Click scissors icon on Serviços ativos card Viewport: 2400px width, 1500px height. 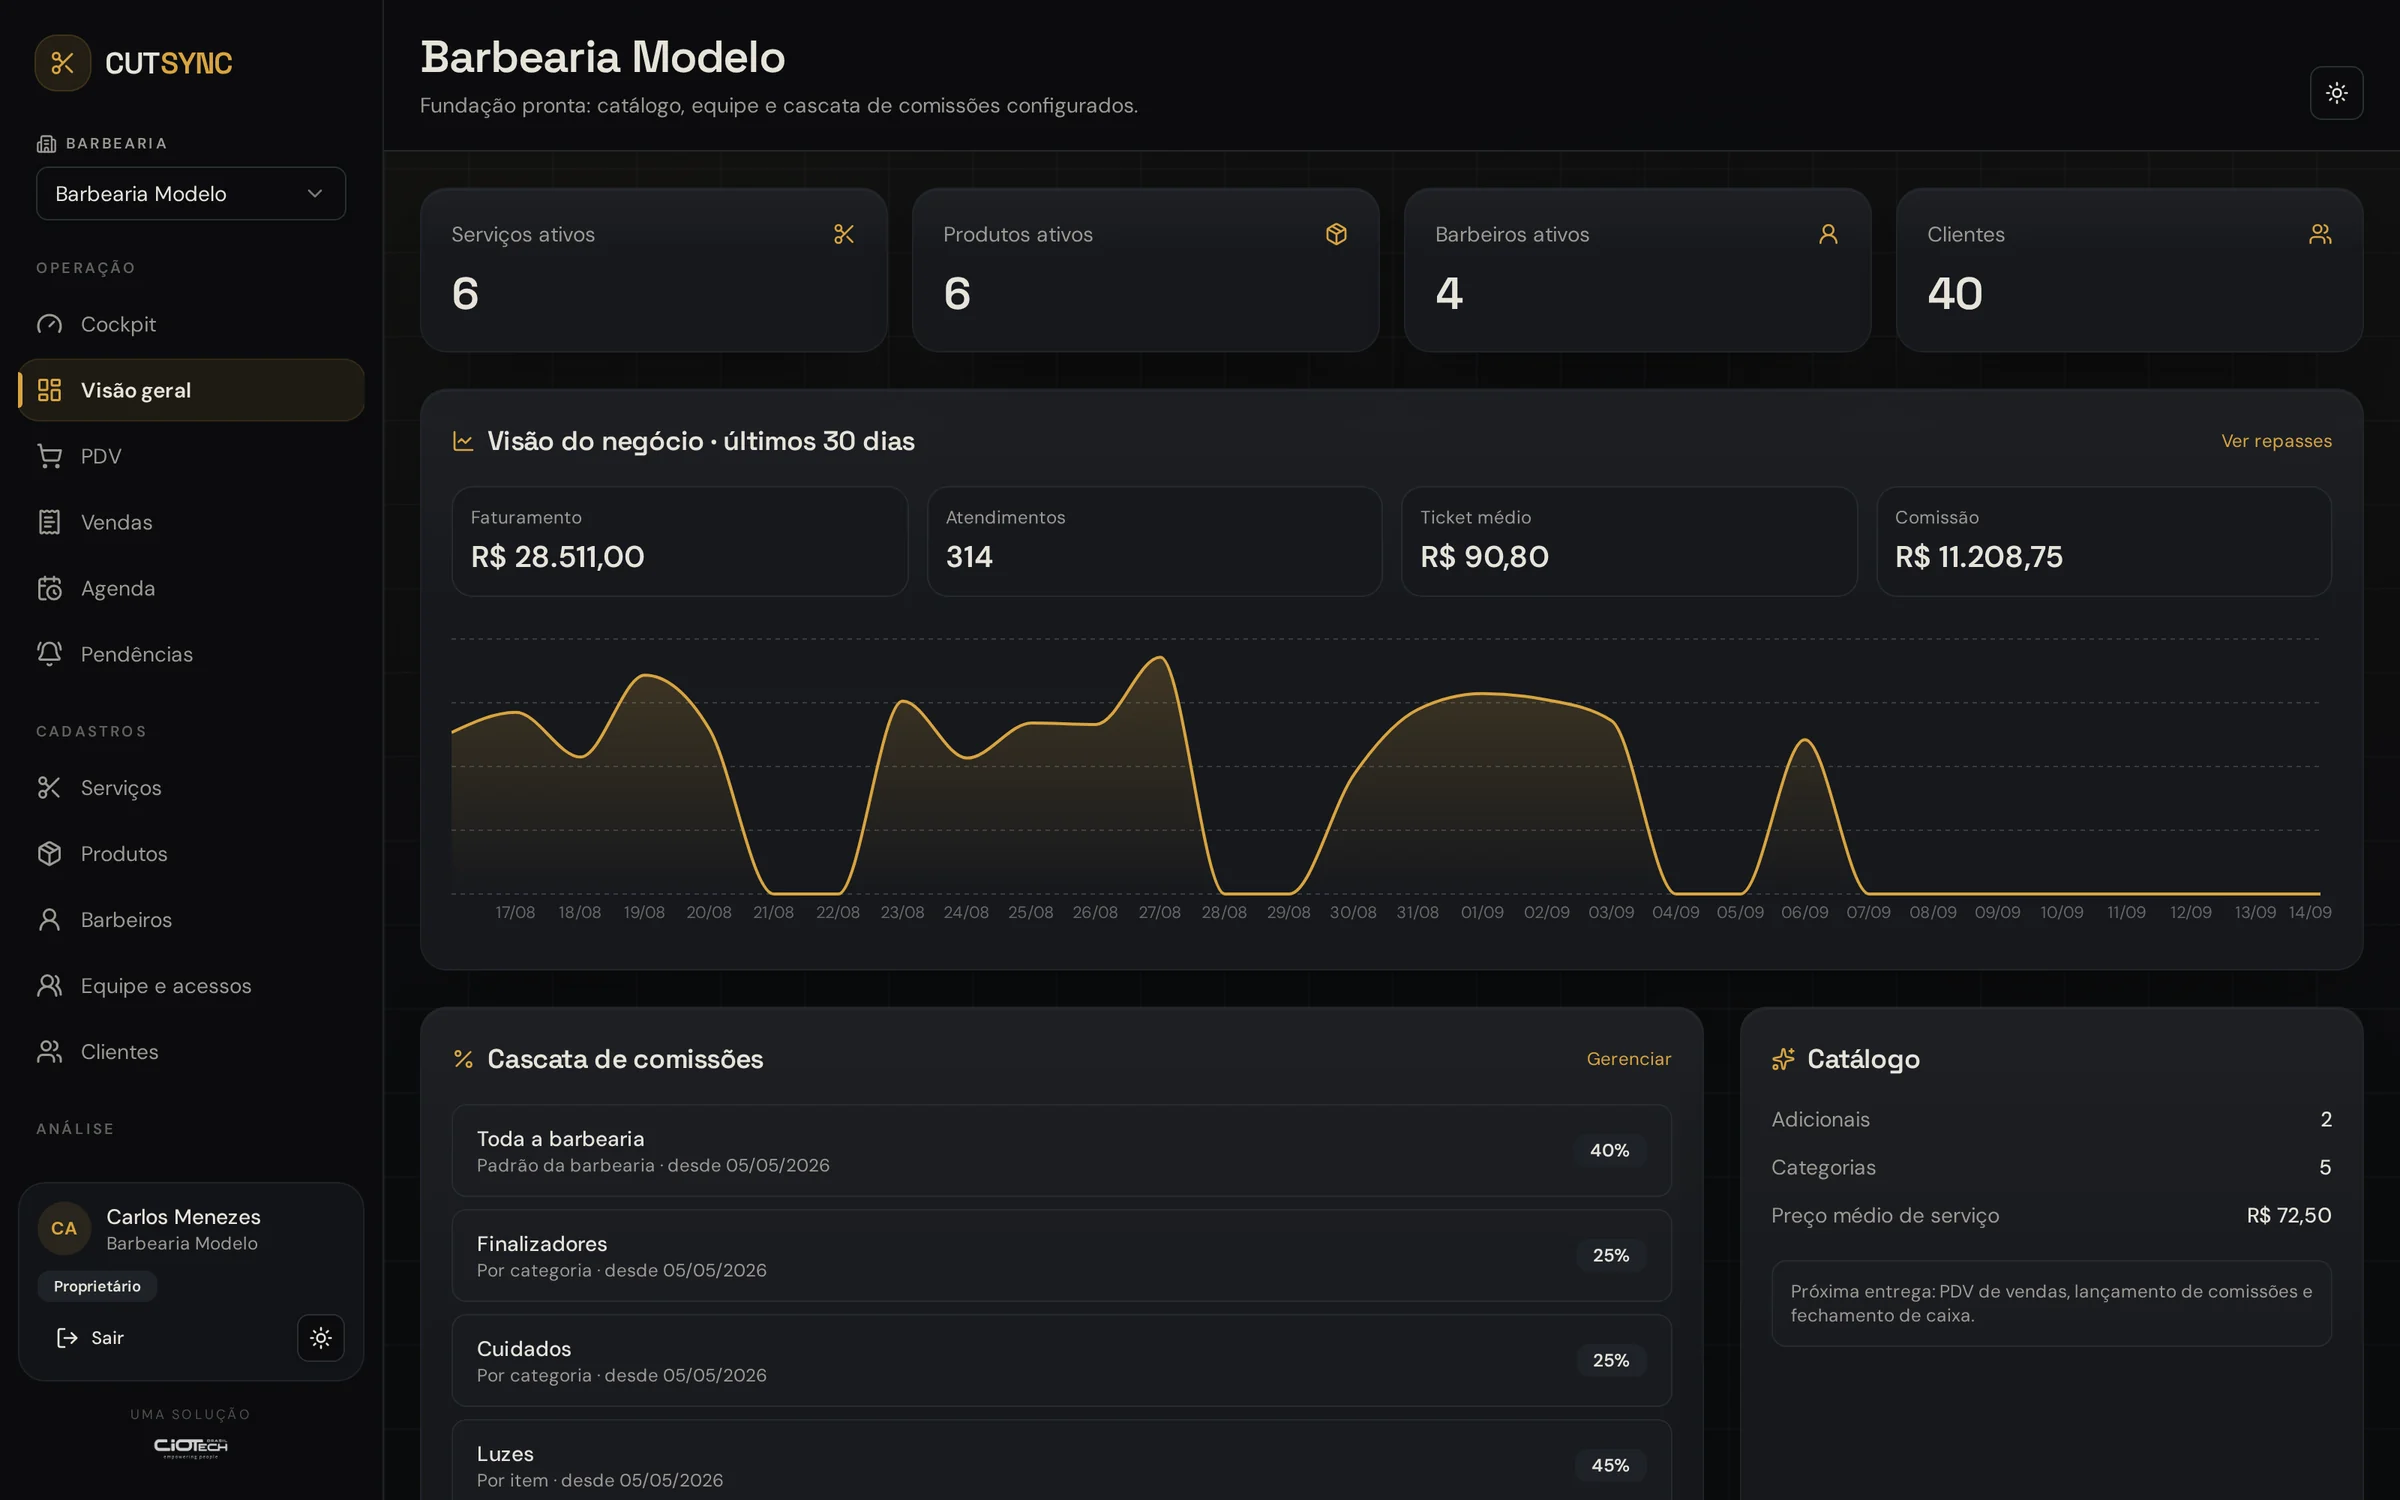pyautogui.click(x=844, y=234)
